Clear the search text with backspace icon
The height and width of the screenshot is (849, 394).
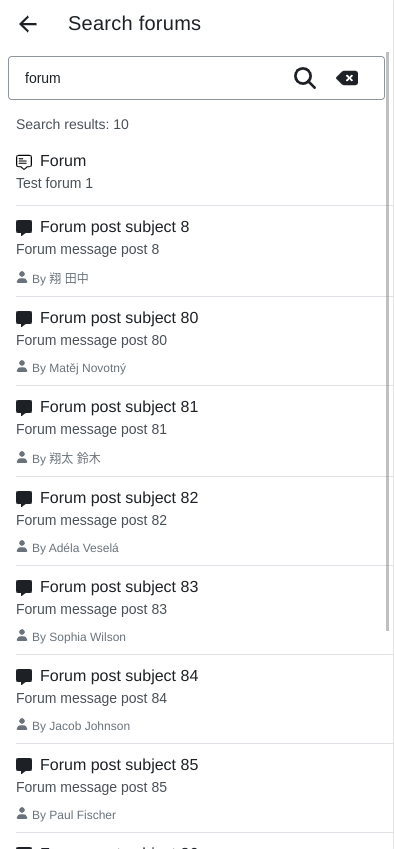[x=347, y=78]
